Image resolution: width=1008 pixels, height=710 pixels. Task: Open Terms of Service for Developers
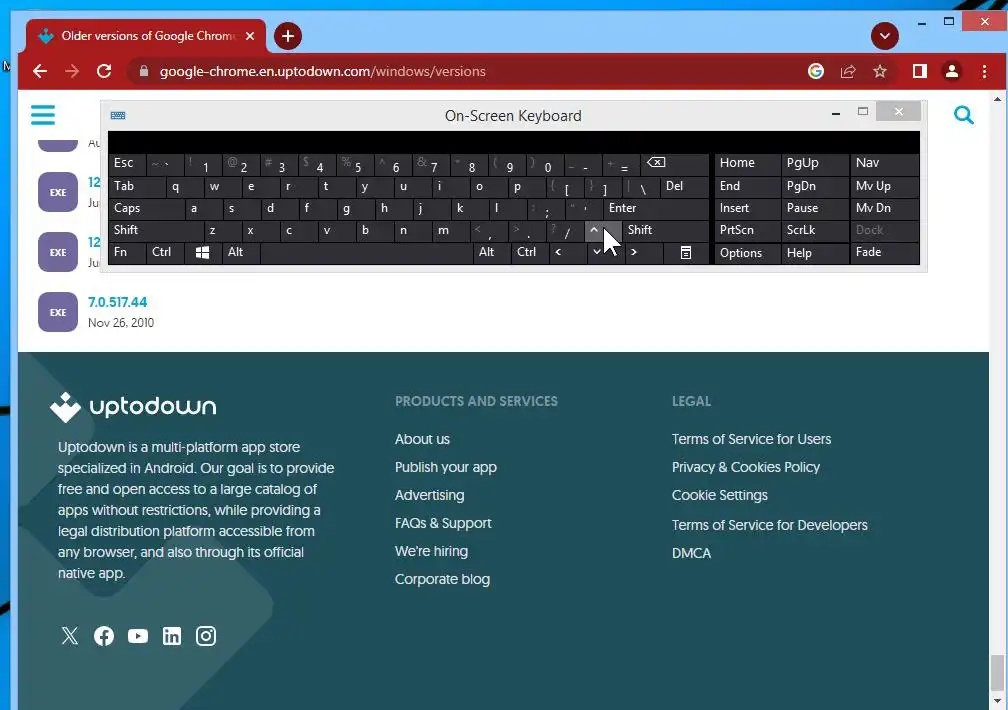[x=770, y=525]
